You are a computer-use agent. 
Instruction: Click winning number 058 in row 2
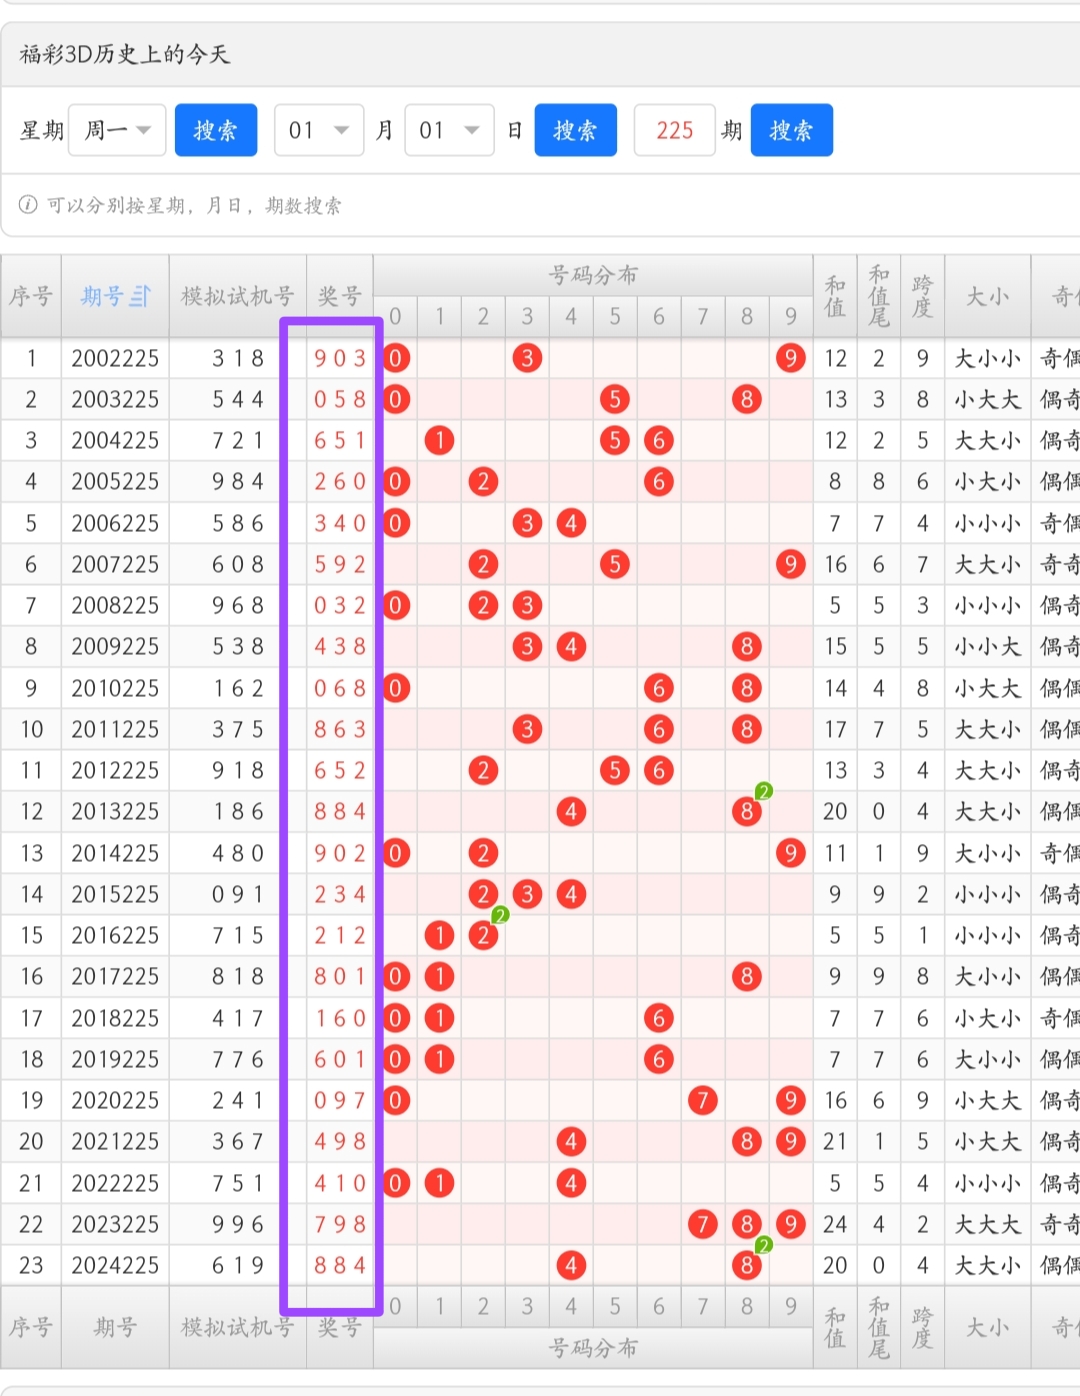click(x=340, y=399)
